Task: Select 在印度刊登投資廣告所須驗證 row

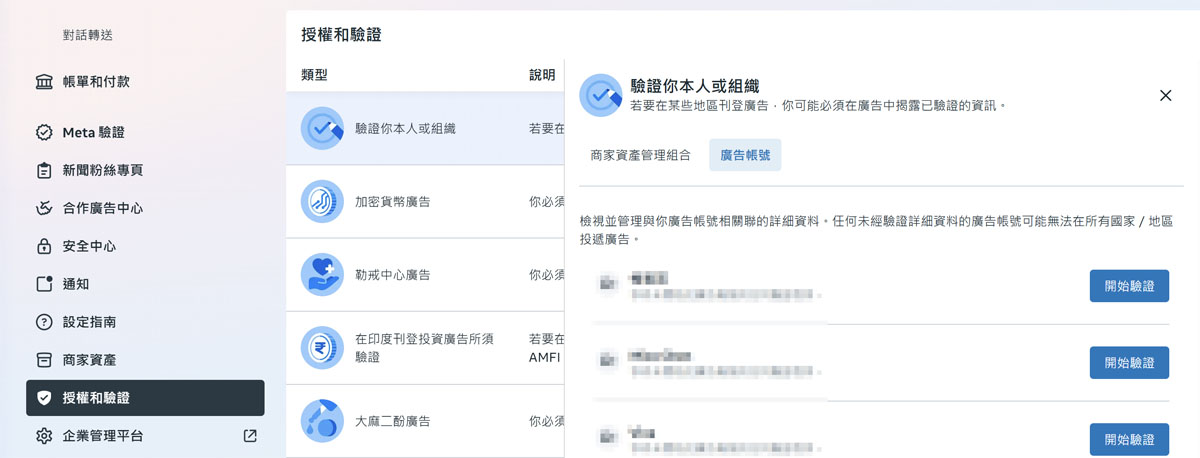Action: click(x=425, y=347)
